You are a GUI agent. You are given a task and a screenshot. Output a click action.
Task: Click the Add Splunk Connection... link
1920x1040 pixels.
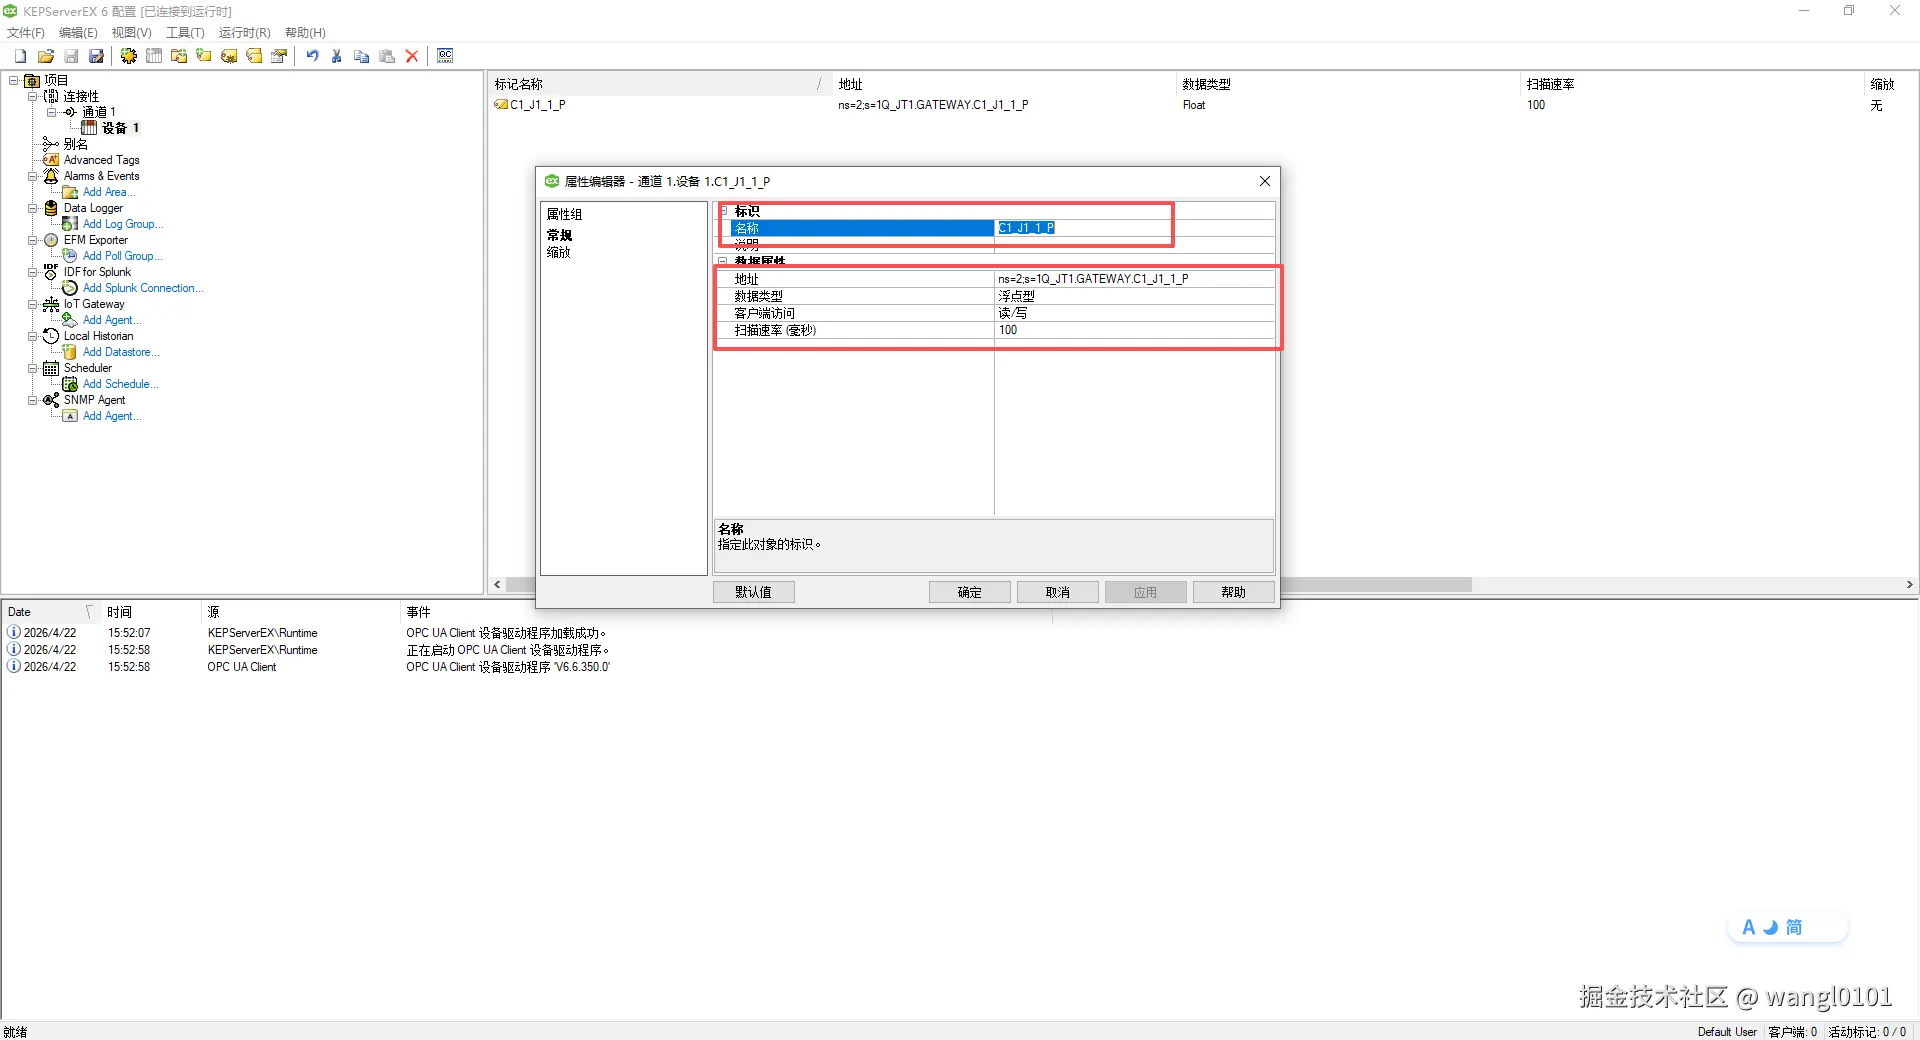(x=143, y=288)
